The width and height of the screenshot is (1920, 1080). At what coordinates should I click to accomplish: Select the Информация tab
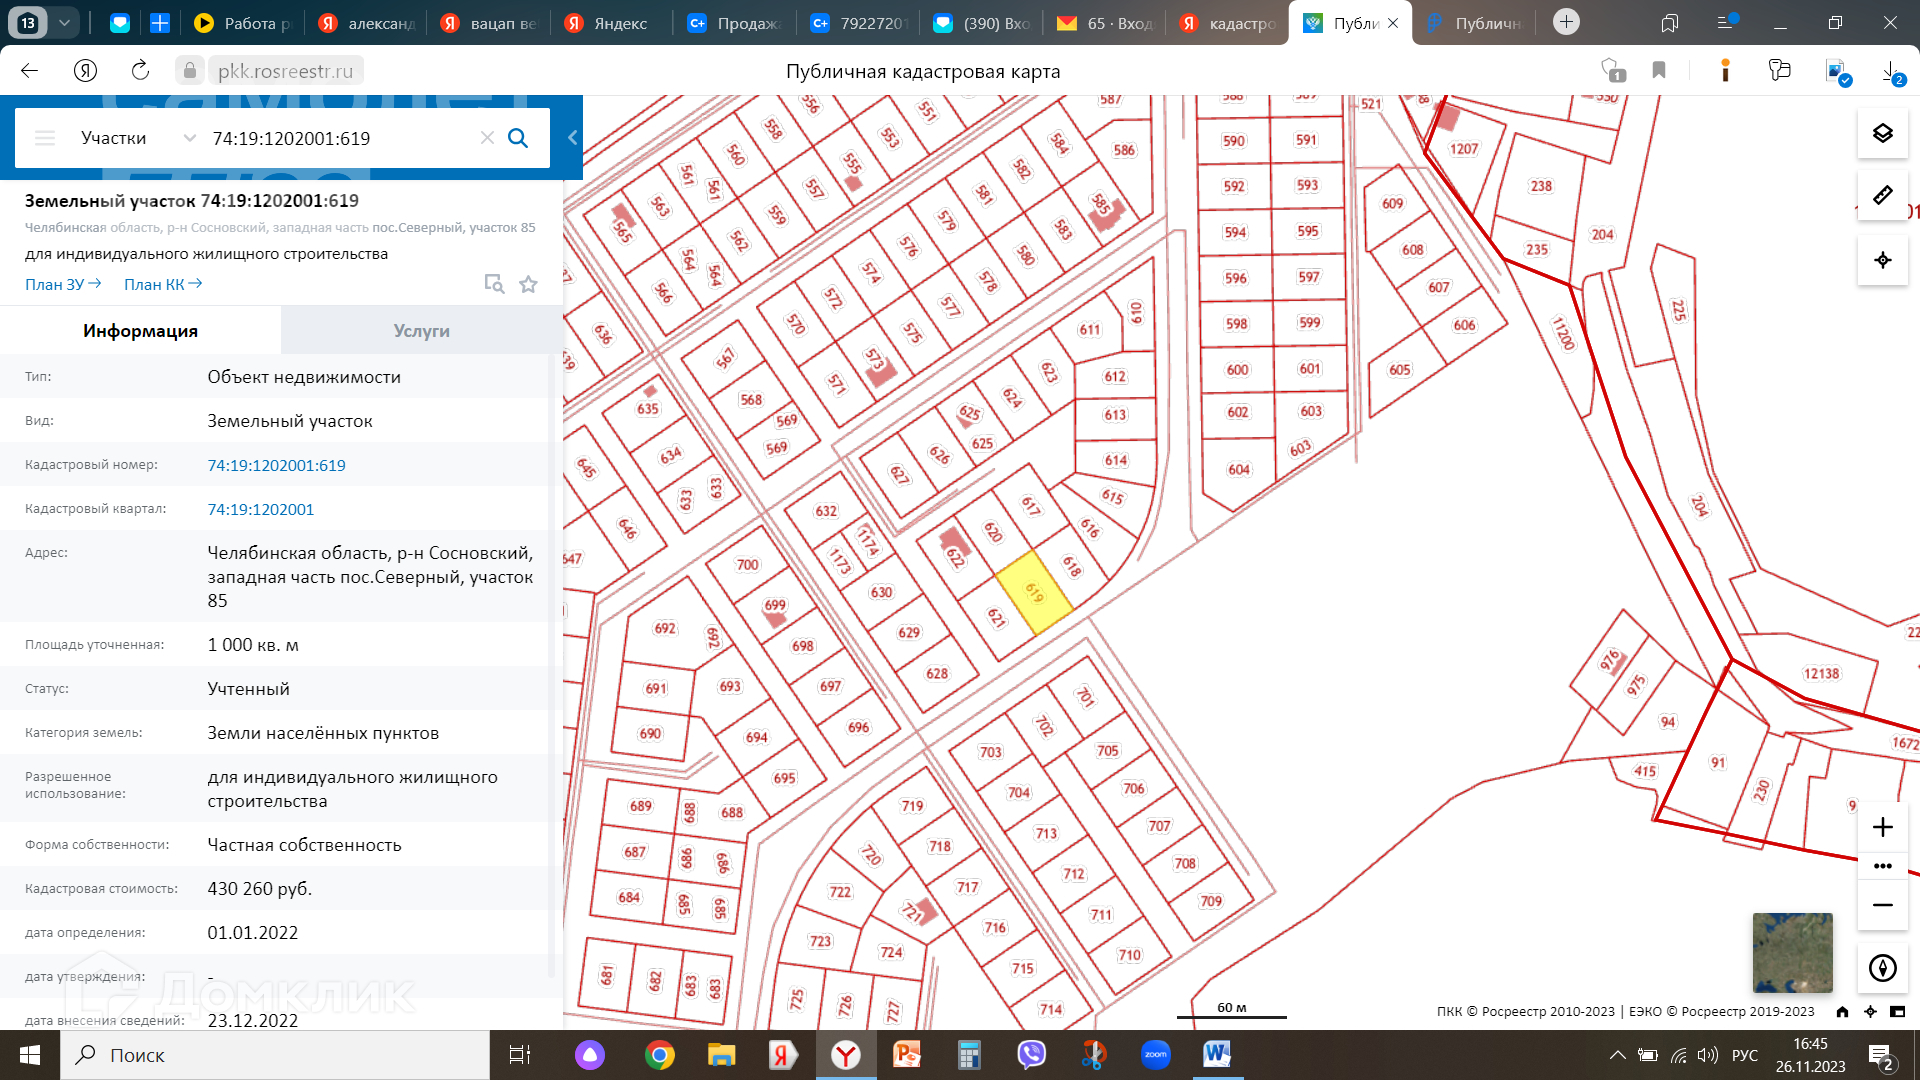pyautogui.click(x=140, y=331)
